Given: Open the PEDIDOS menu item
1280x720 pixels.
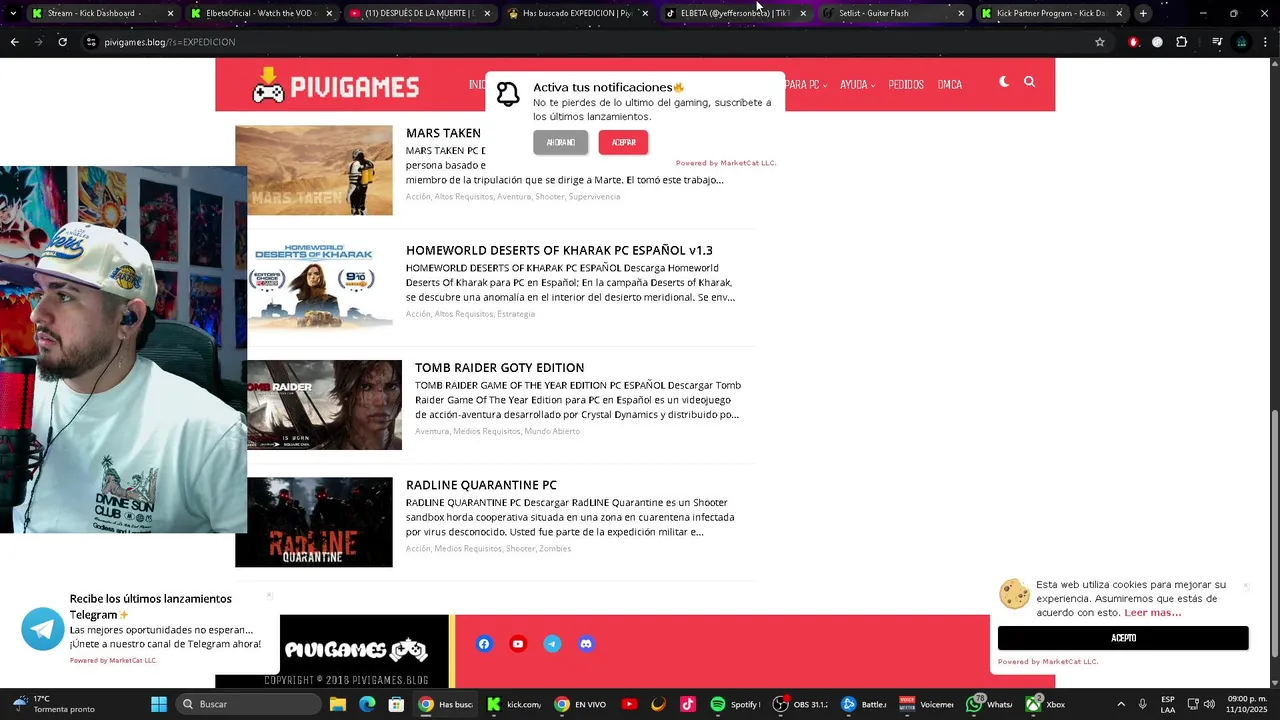Looking at the screenshot, I should (906, 85).
